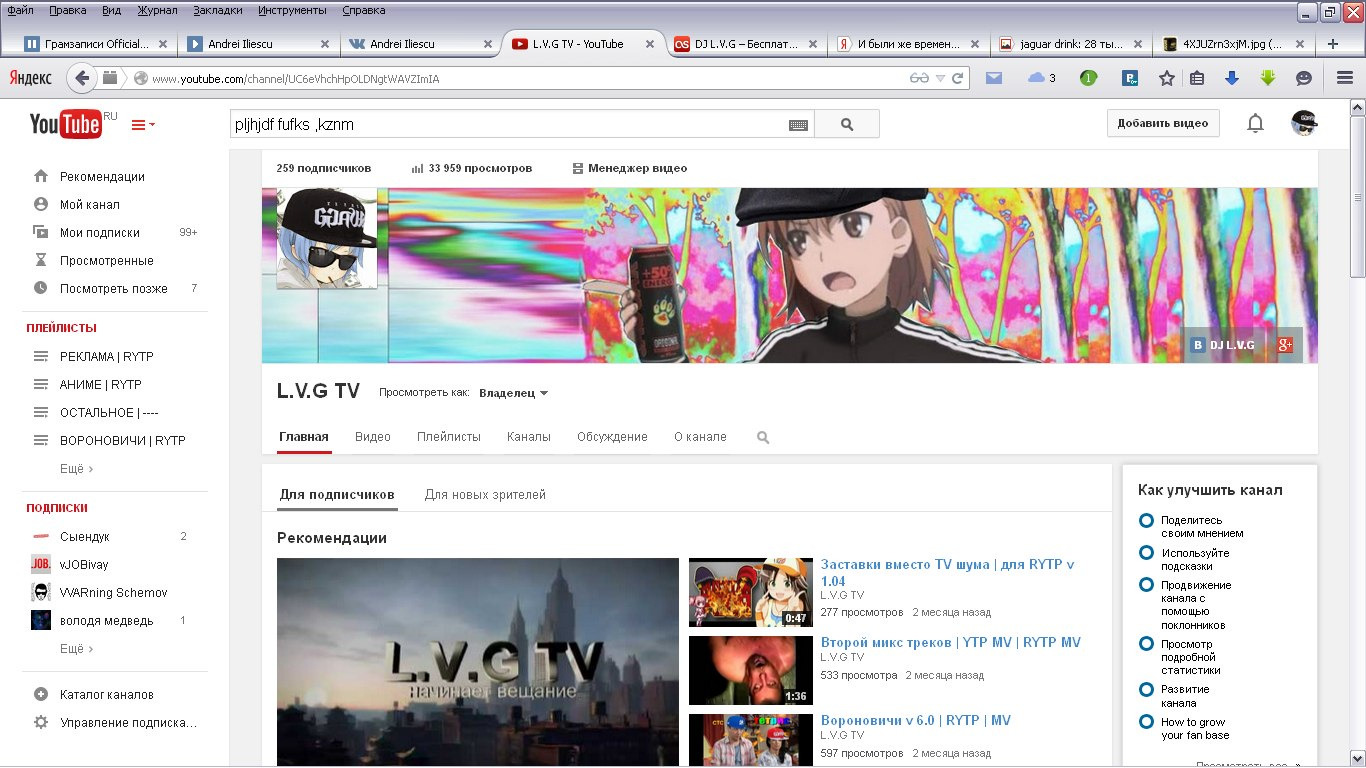Open the site identity globe icon
1366x768 pixels.
[141, 78]
